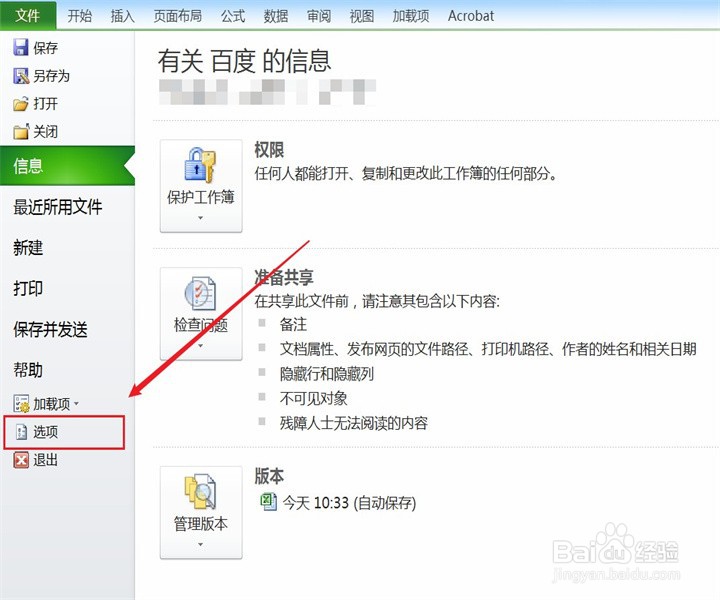The height and width of the screenshot is (600, 720).
Task: Click the 准备共享 heading
Action: [x=284, y=277]
